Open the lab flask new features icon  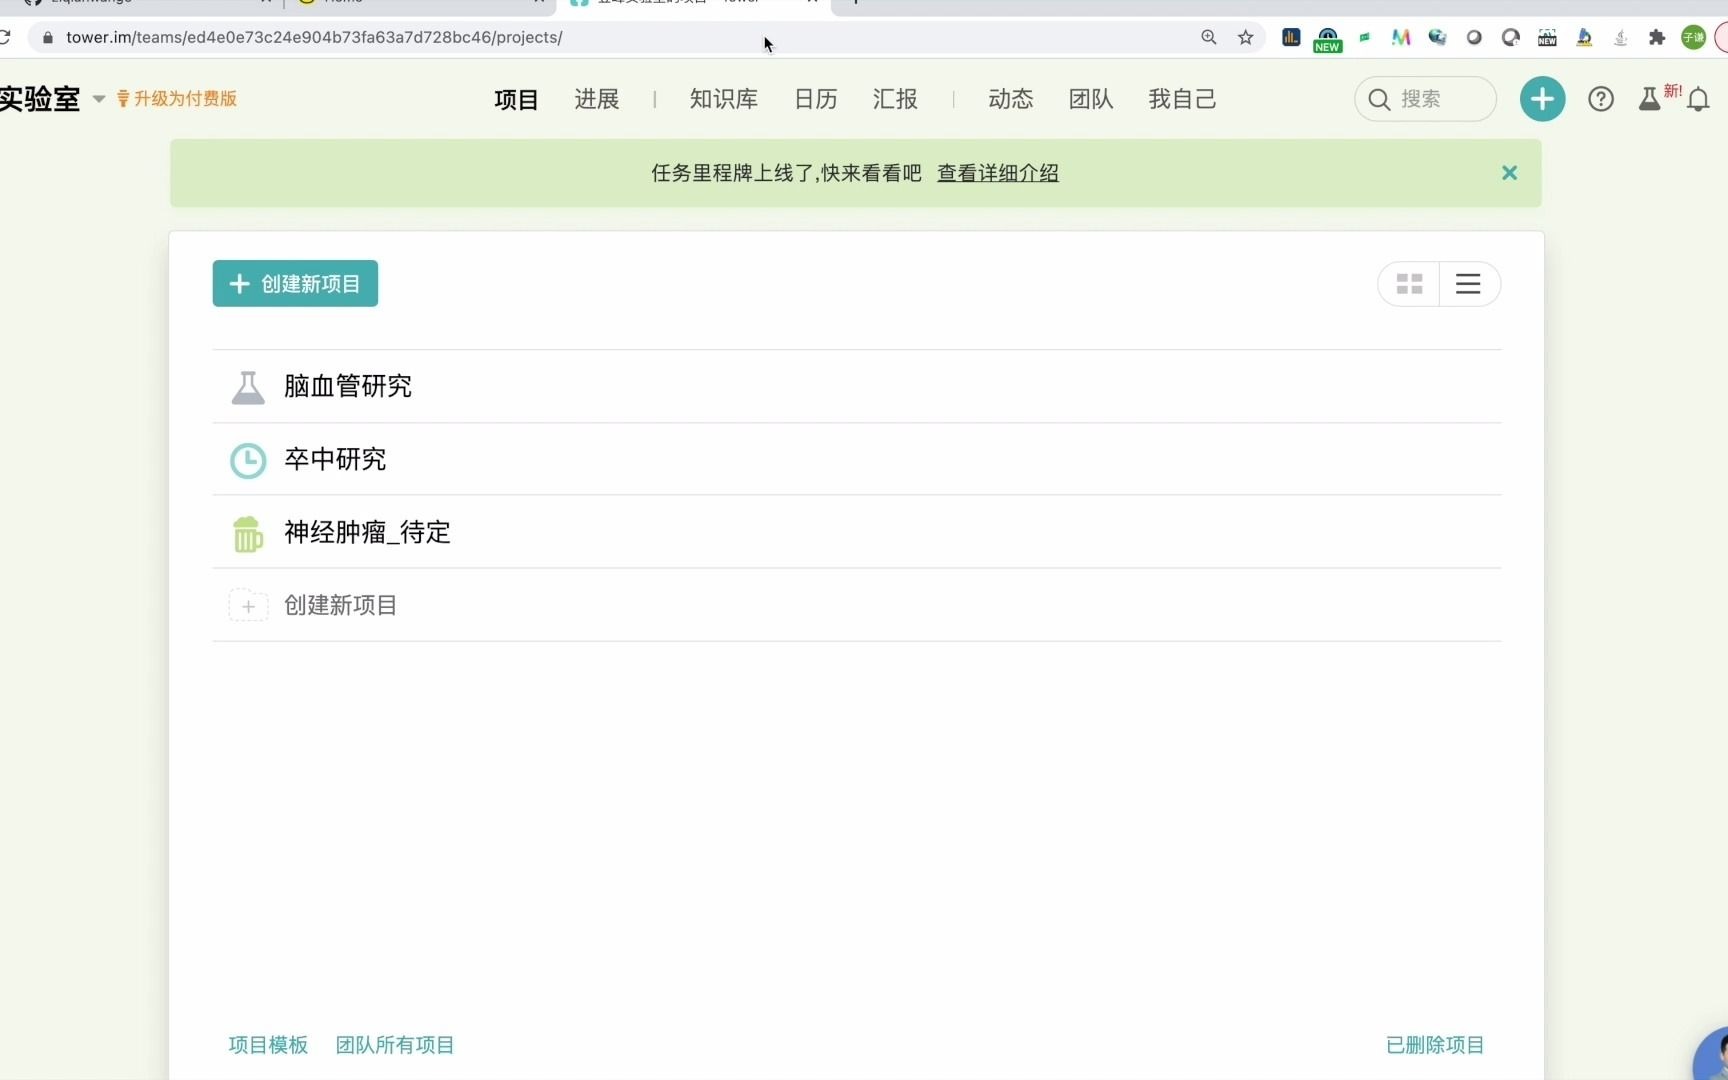1649,99
